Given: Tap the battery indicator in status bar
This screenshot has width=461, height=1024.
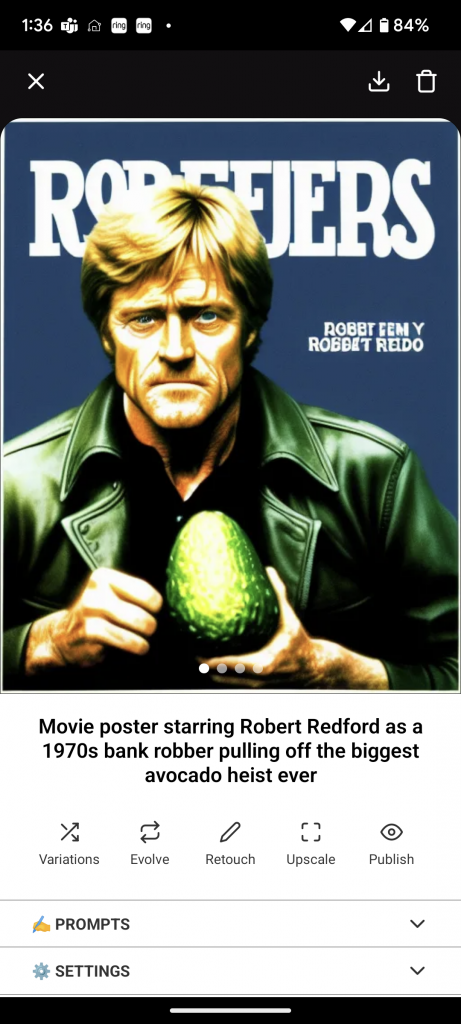Looking at the screenshot, I should click(x=384, y=25).
